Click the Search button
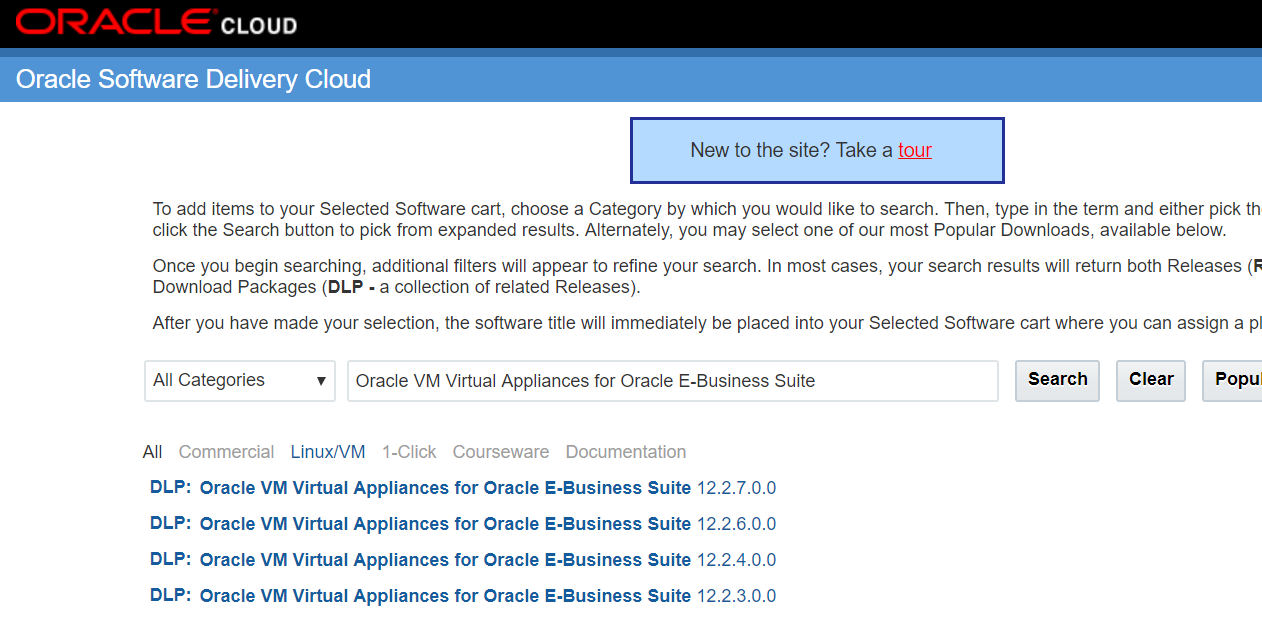 coord(1057,381)
